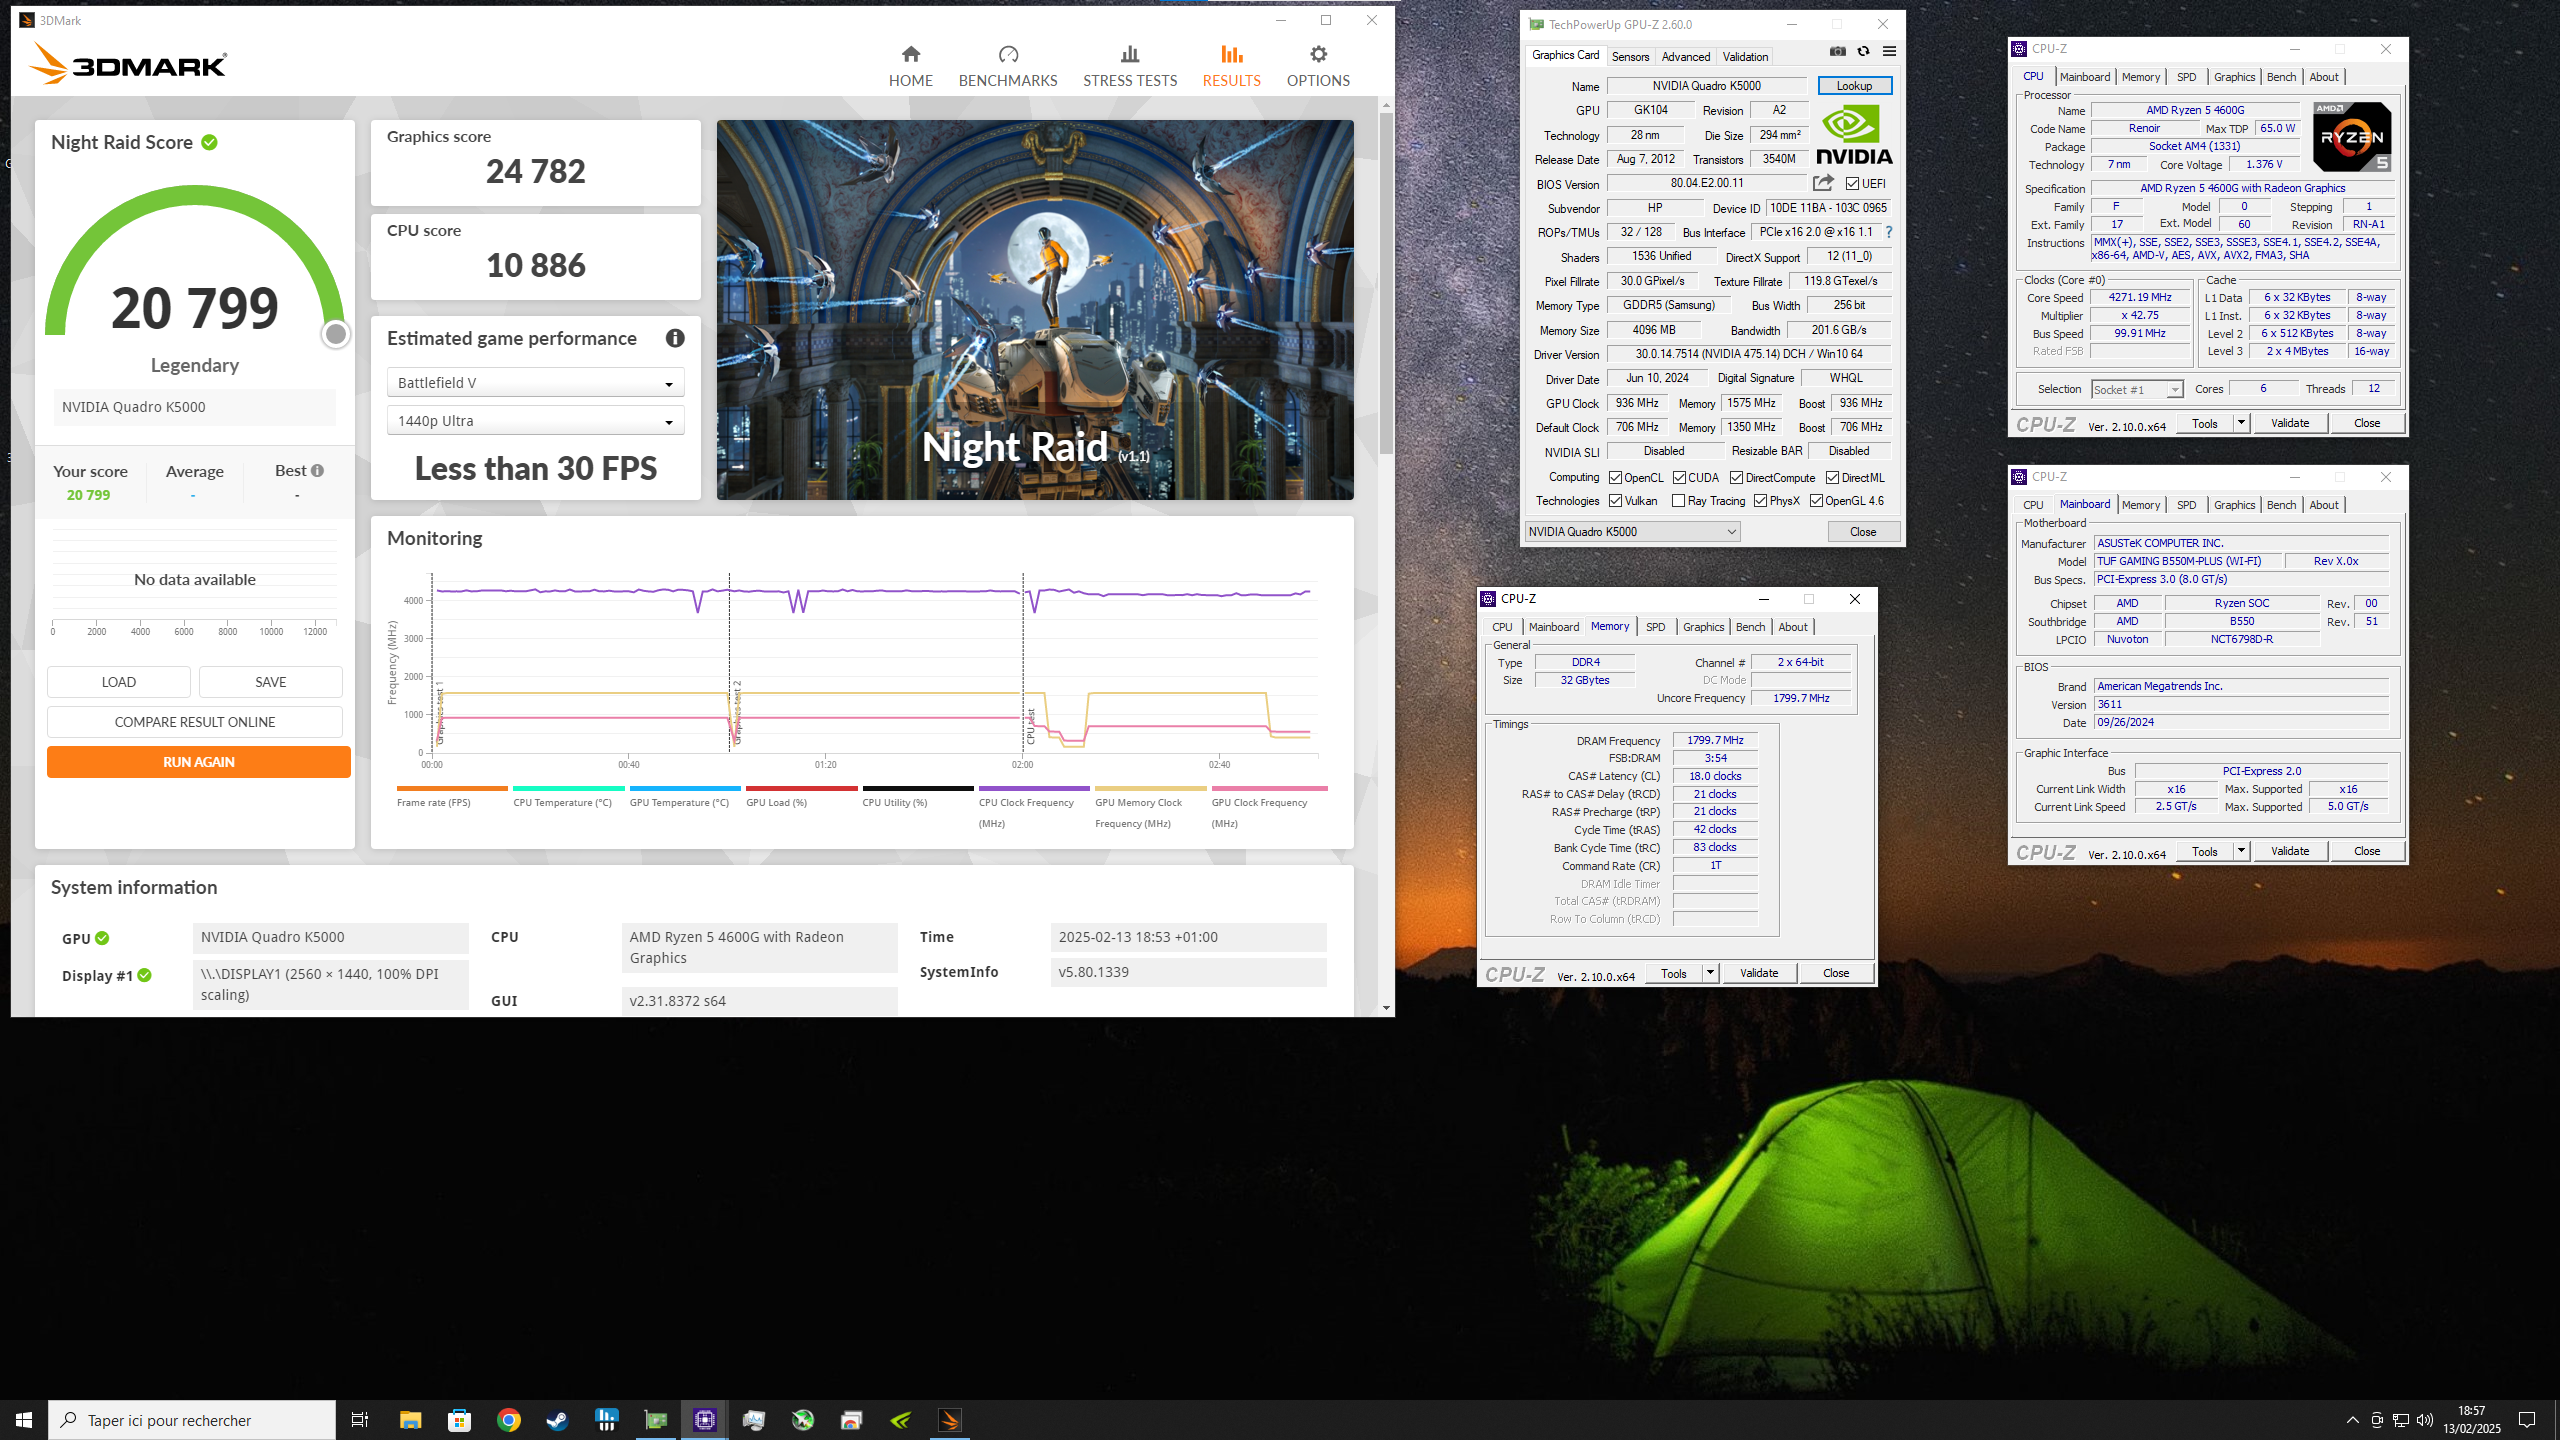This screenshot has height=1440, width=2560.
Task: Open the GPU-Z hamburger menu
Action: (x=1889, y=52)
